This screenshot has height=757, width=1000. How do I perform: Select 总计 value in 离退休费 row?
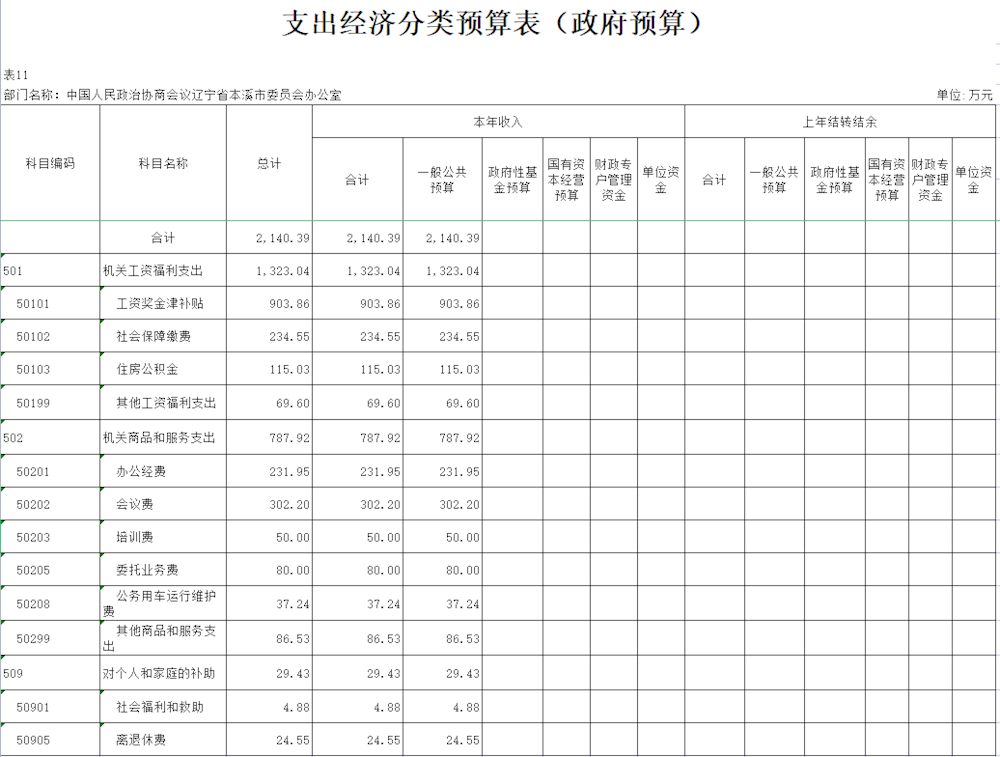pos(269,740)
